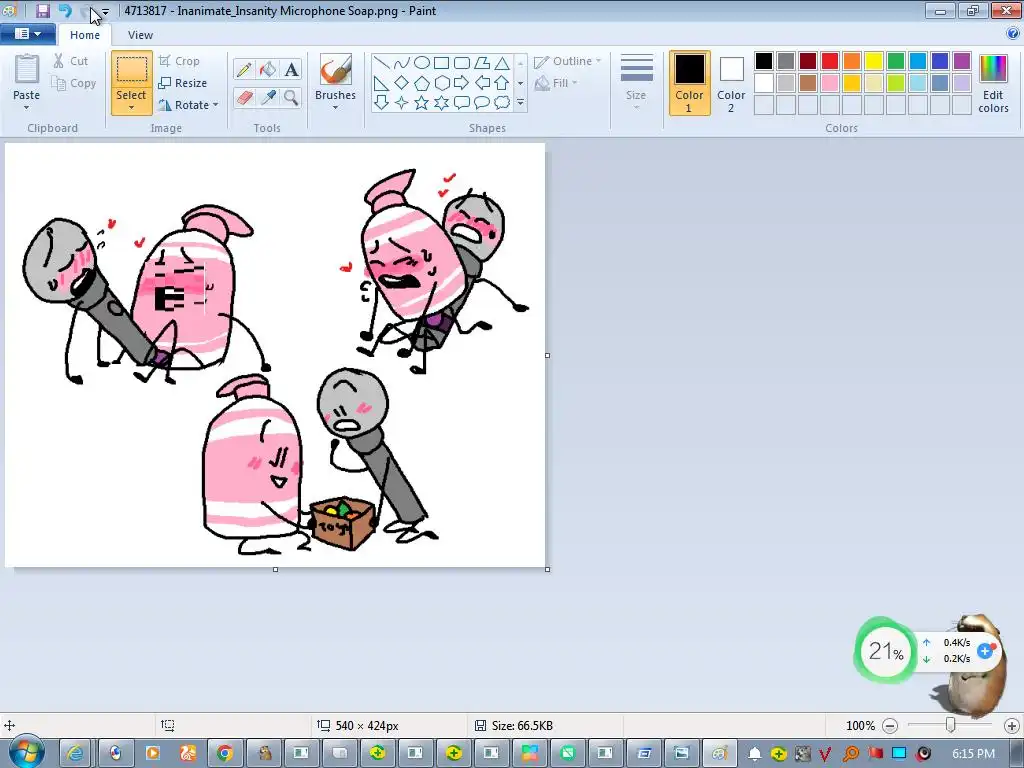
Task: Choose the Rounded rectangular callout shape
Action: click(x=462, y=103)
